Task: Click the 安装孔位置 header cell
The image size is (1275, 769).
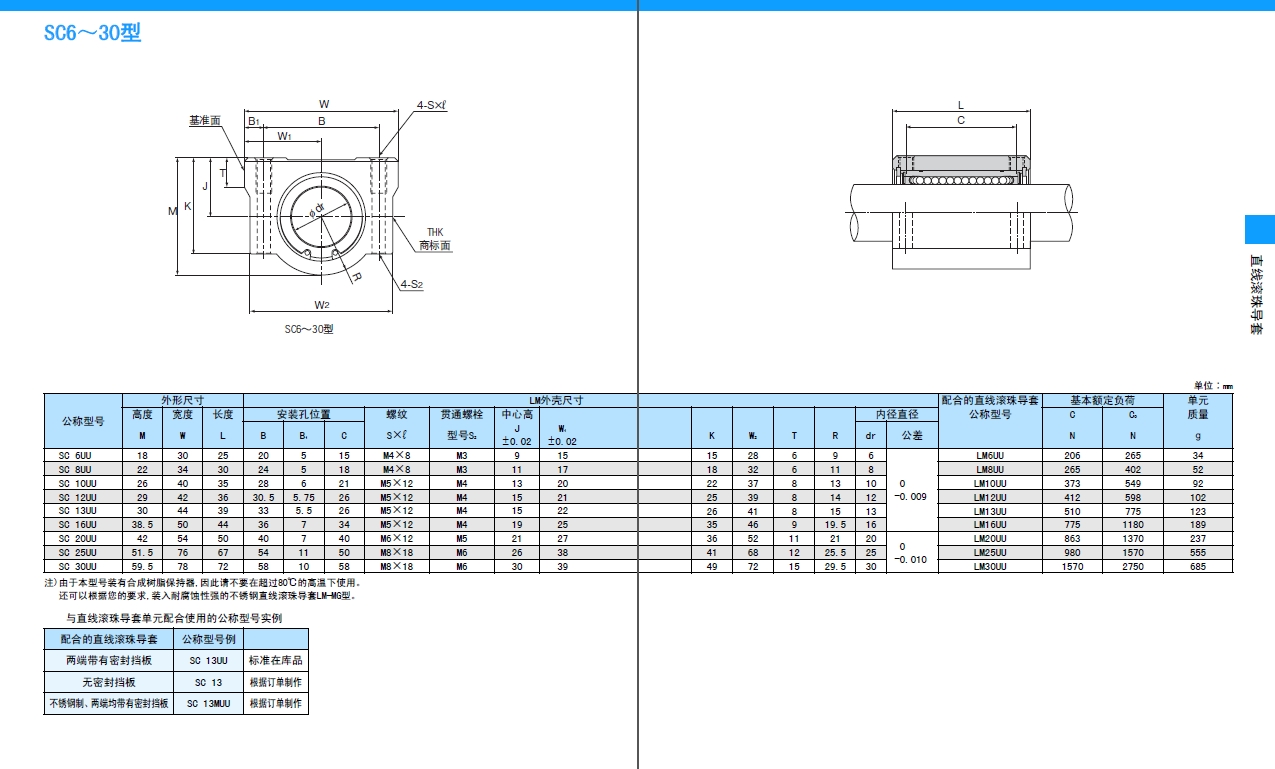Action: [303, 414]
